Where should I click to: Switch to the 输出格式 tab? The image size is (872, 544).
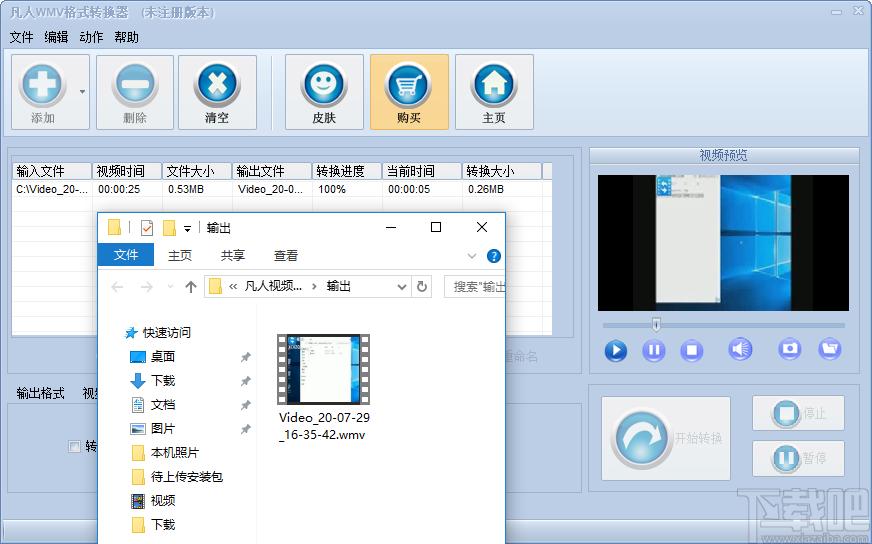tap(40, 393)
